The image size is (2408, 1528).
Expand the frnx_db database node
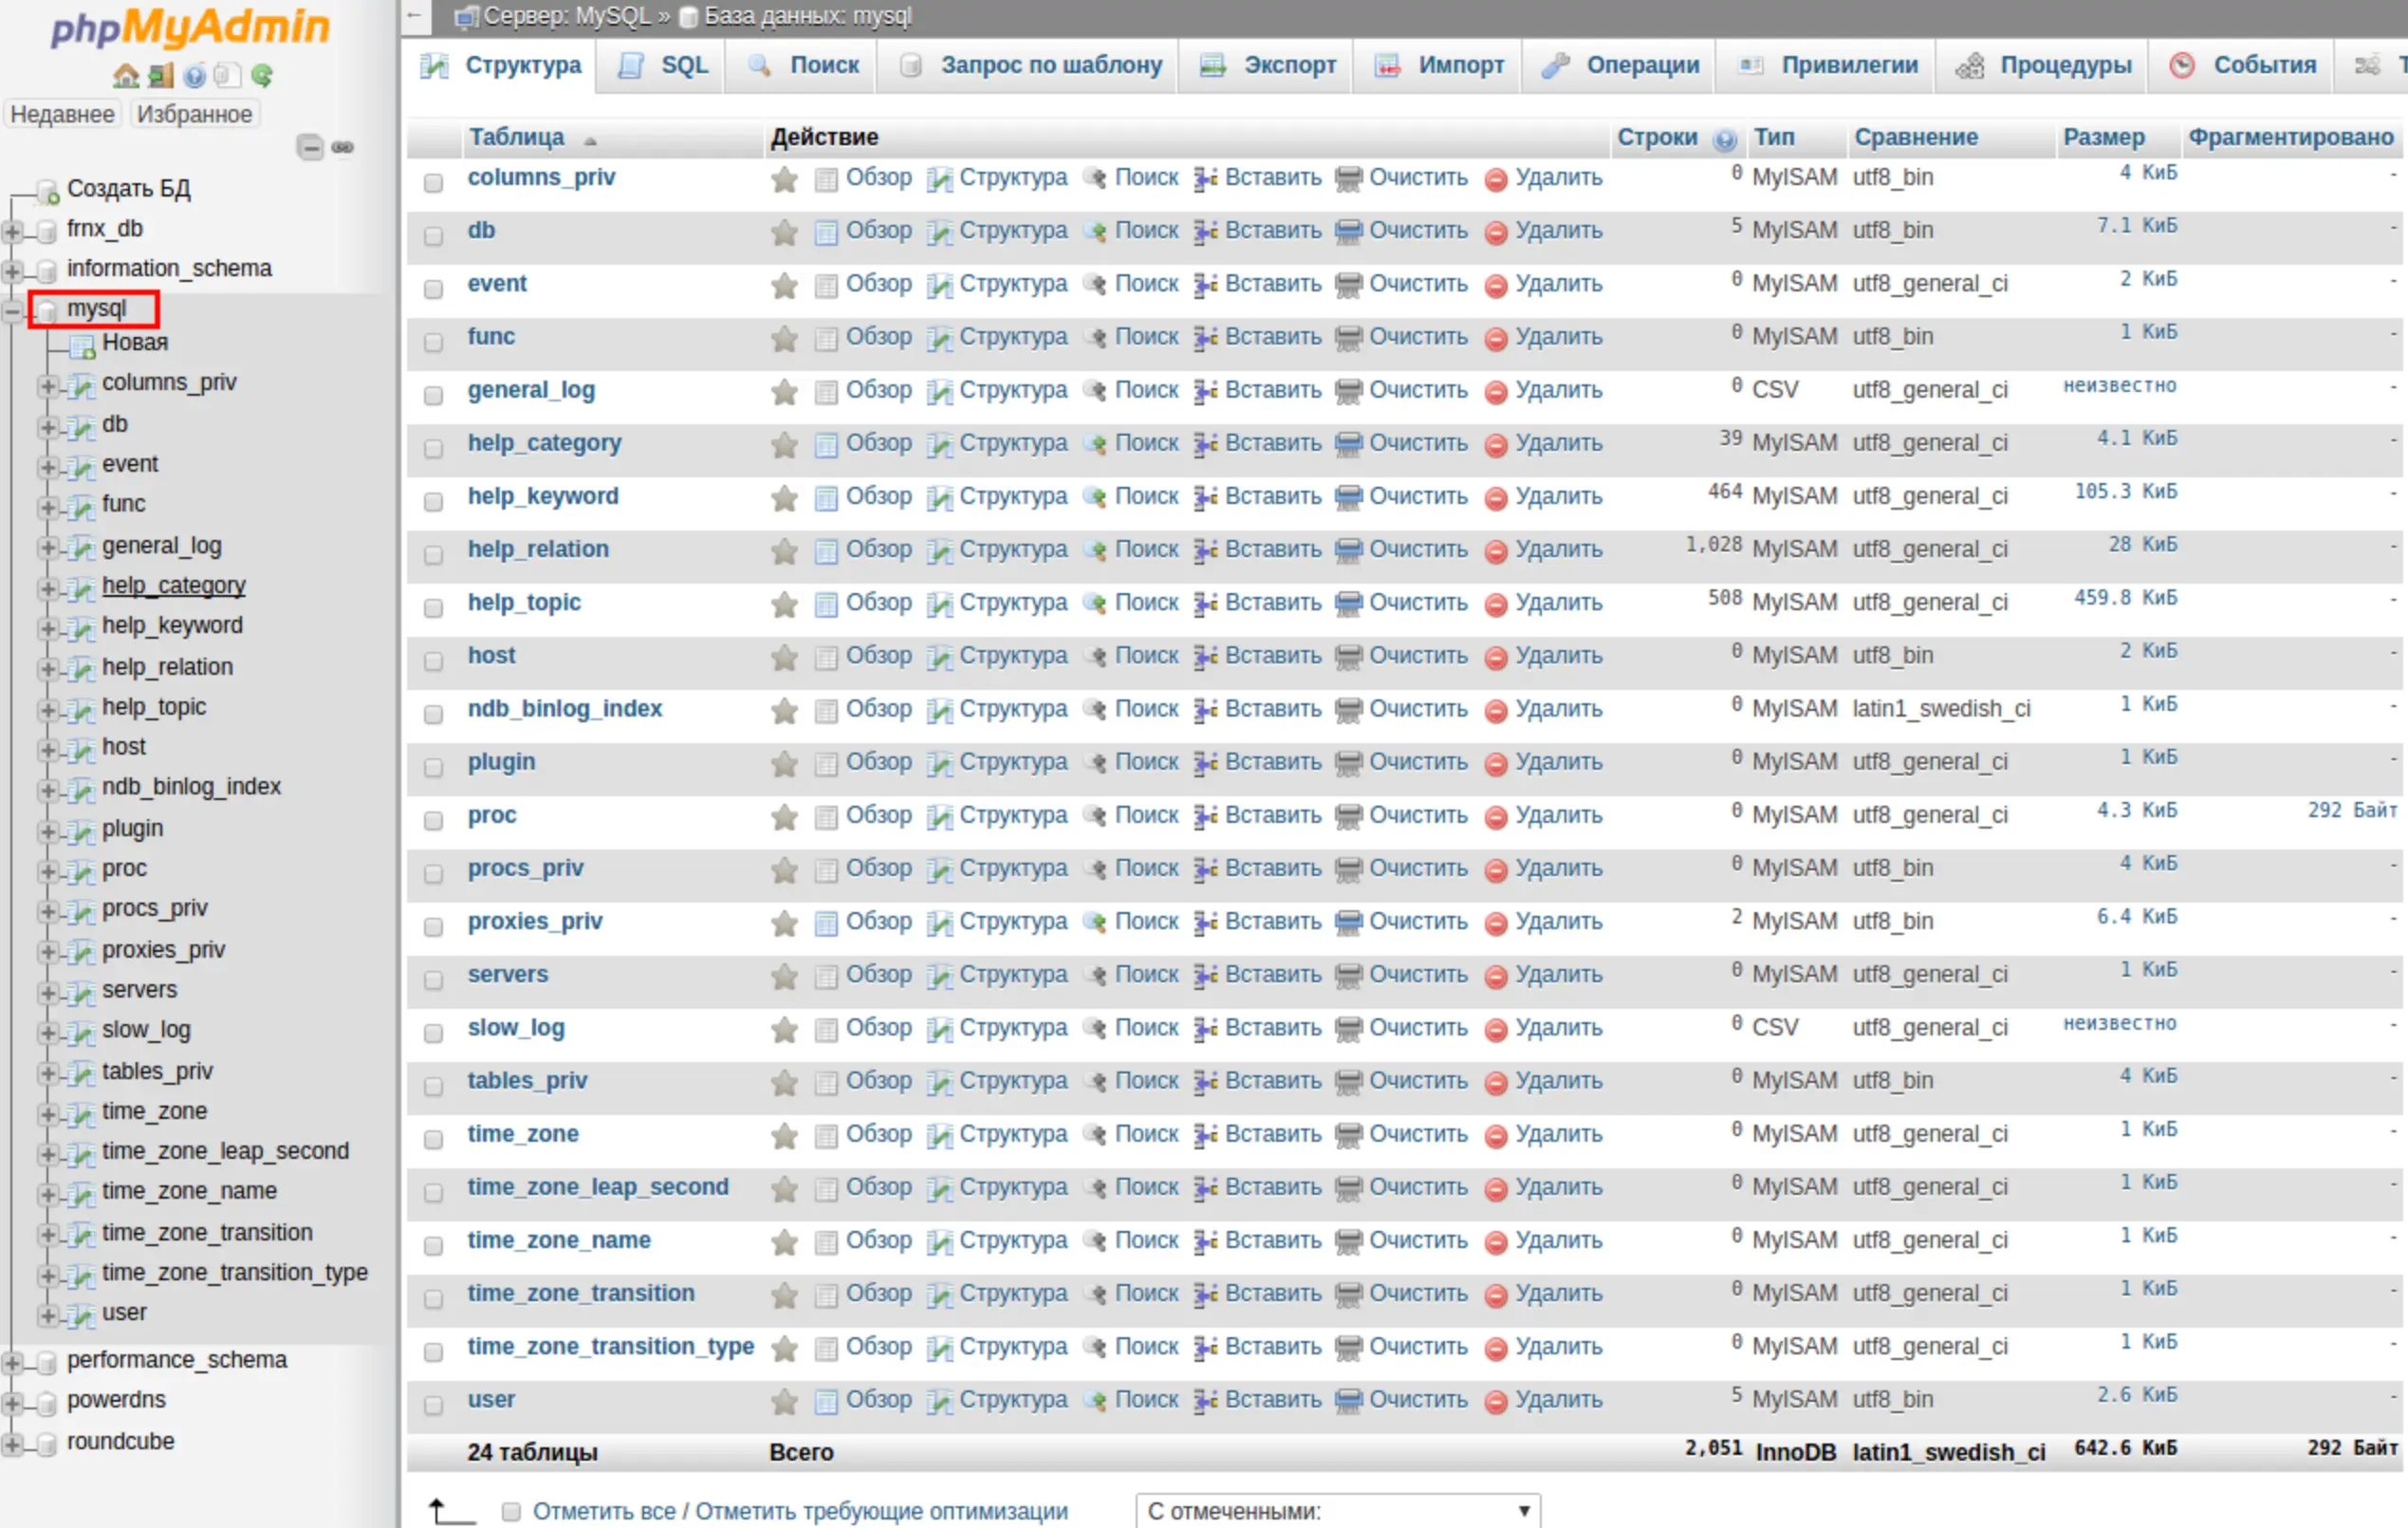(x=13, y=232)
